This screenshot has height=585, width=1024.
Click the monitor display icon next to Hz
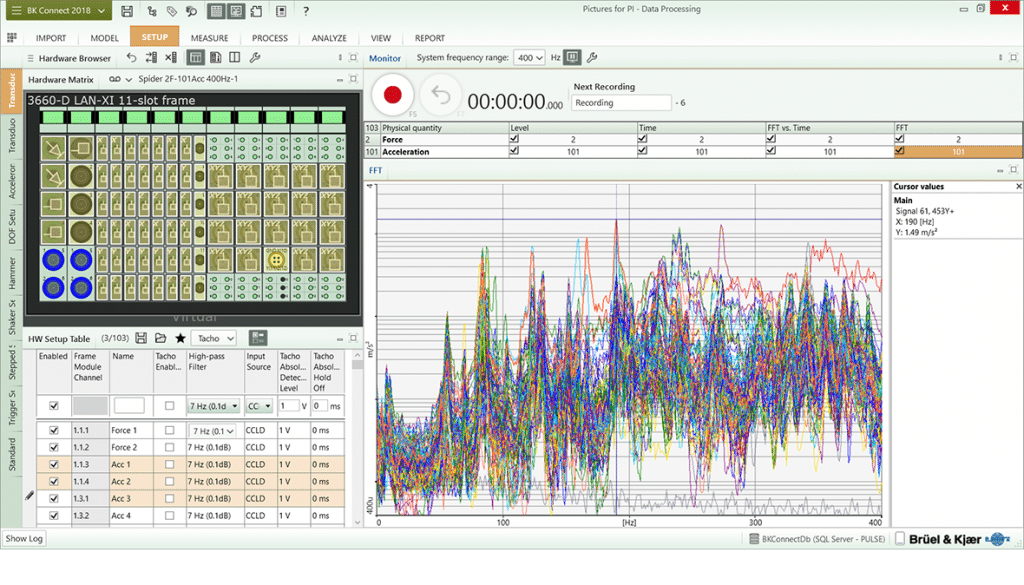[572, 58]
